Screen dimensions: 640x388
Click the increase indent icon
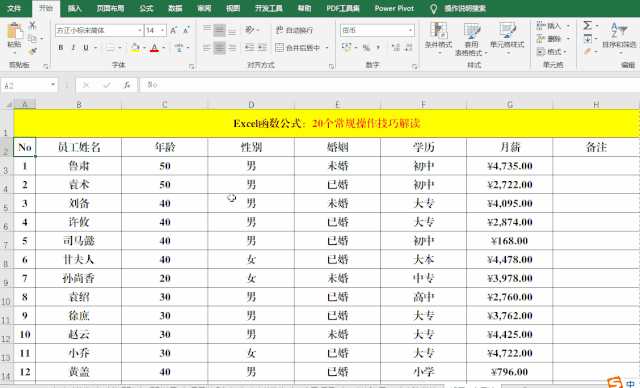[x=262, y=48]
